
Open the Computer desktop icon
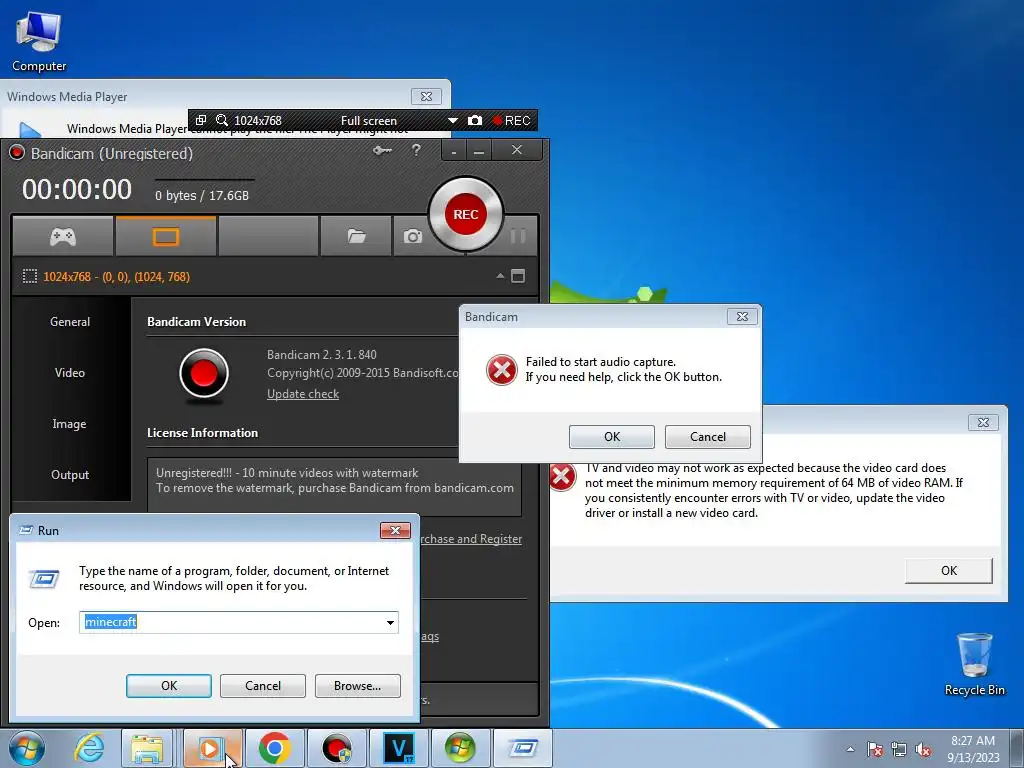(x=39, y=40)
